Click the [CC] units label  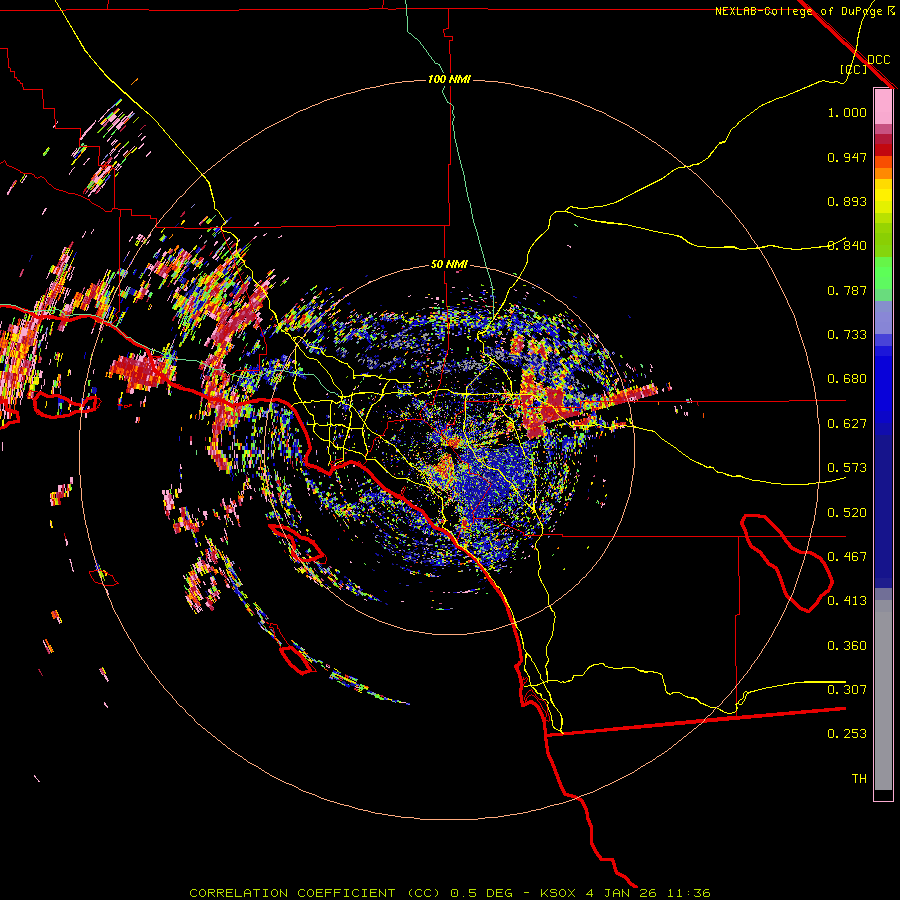point(854,69)
